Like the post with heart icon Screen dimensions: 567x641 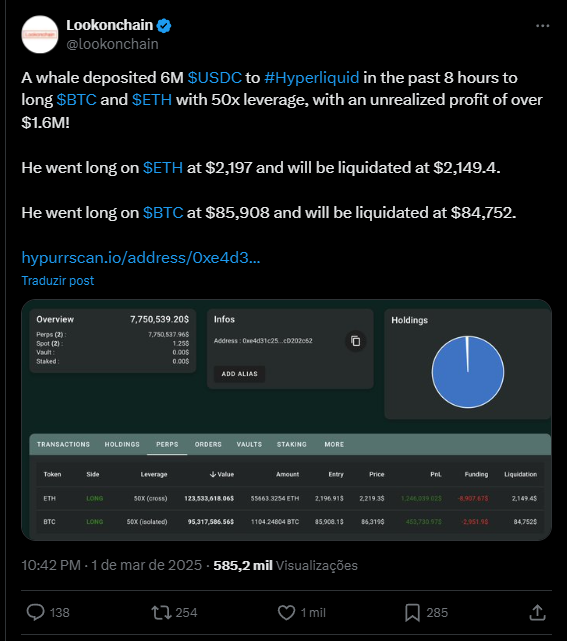(x=286, y=612)
